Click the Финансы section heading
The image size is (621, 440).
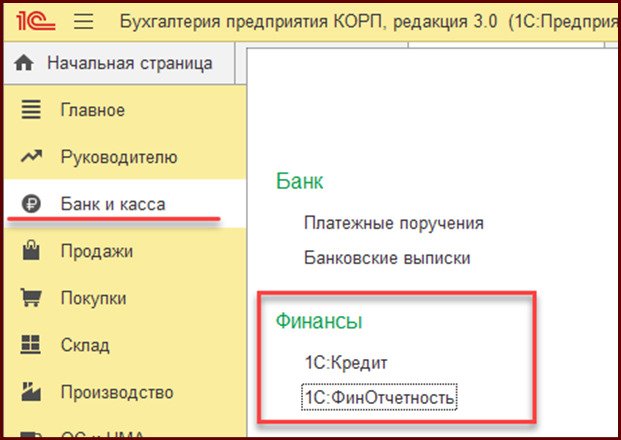[318, 321]
